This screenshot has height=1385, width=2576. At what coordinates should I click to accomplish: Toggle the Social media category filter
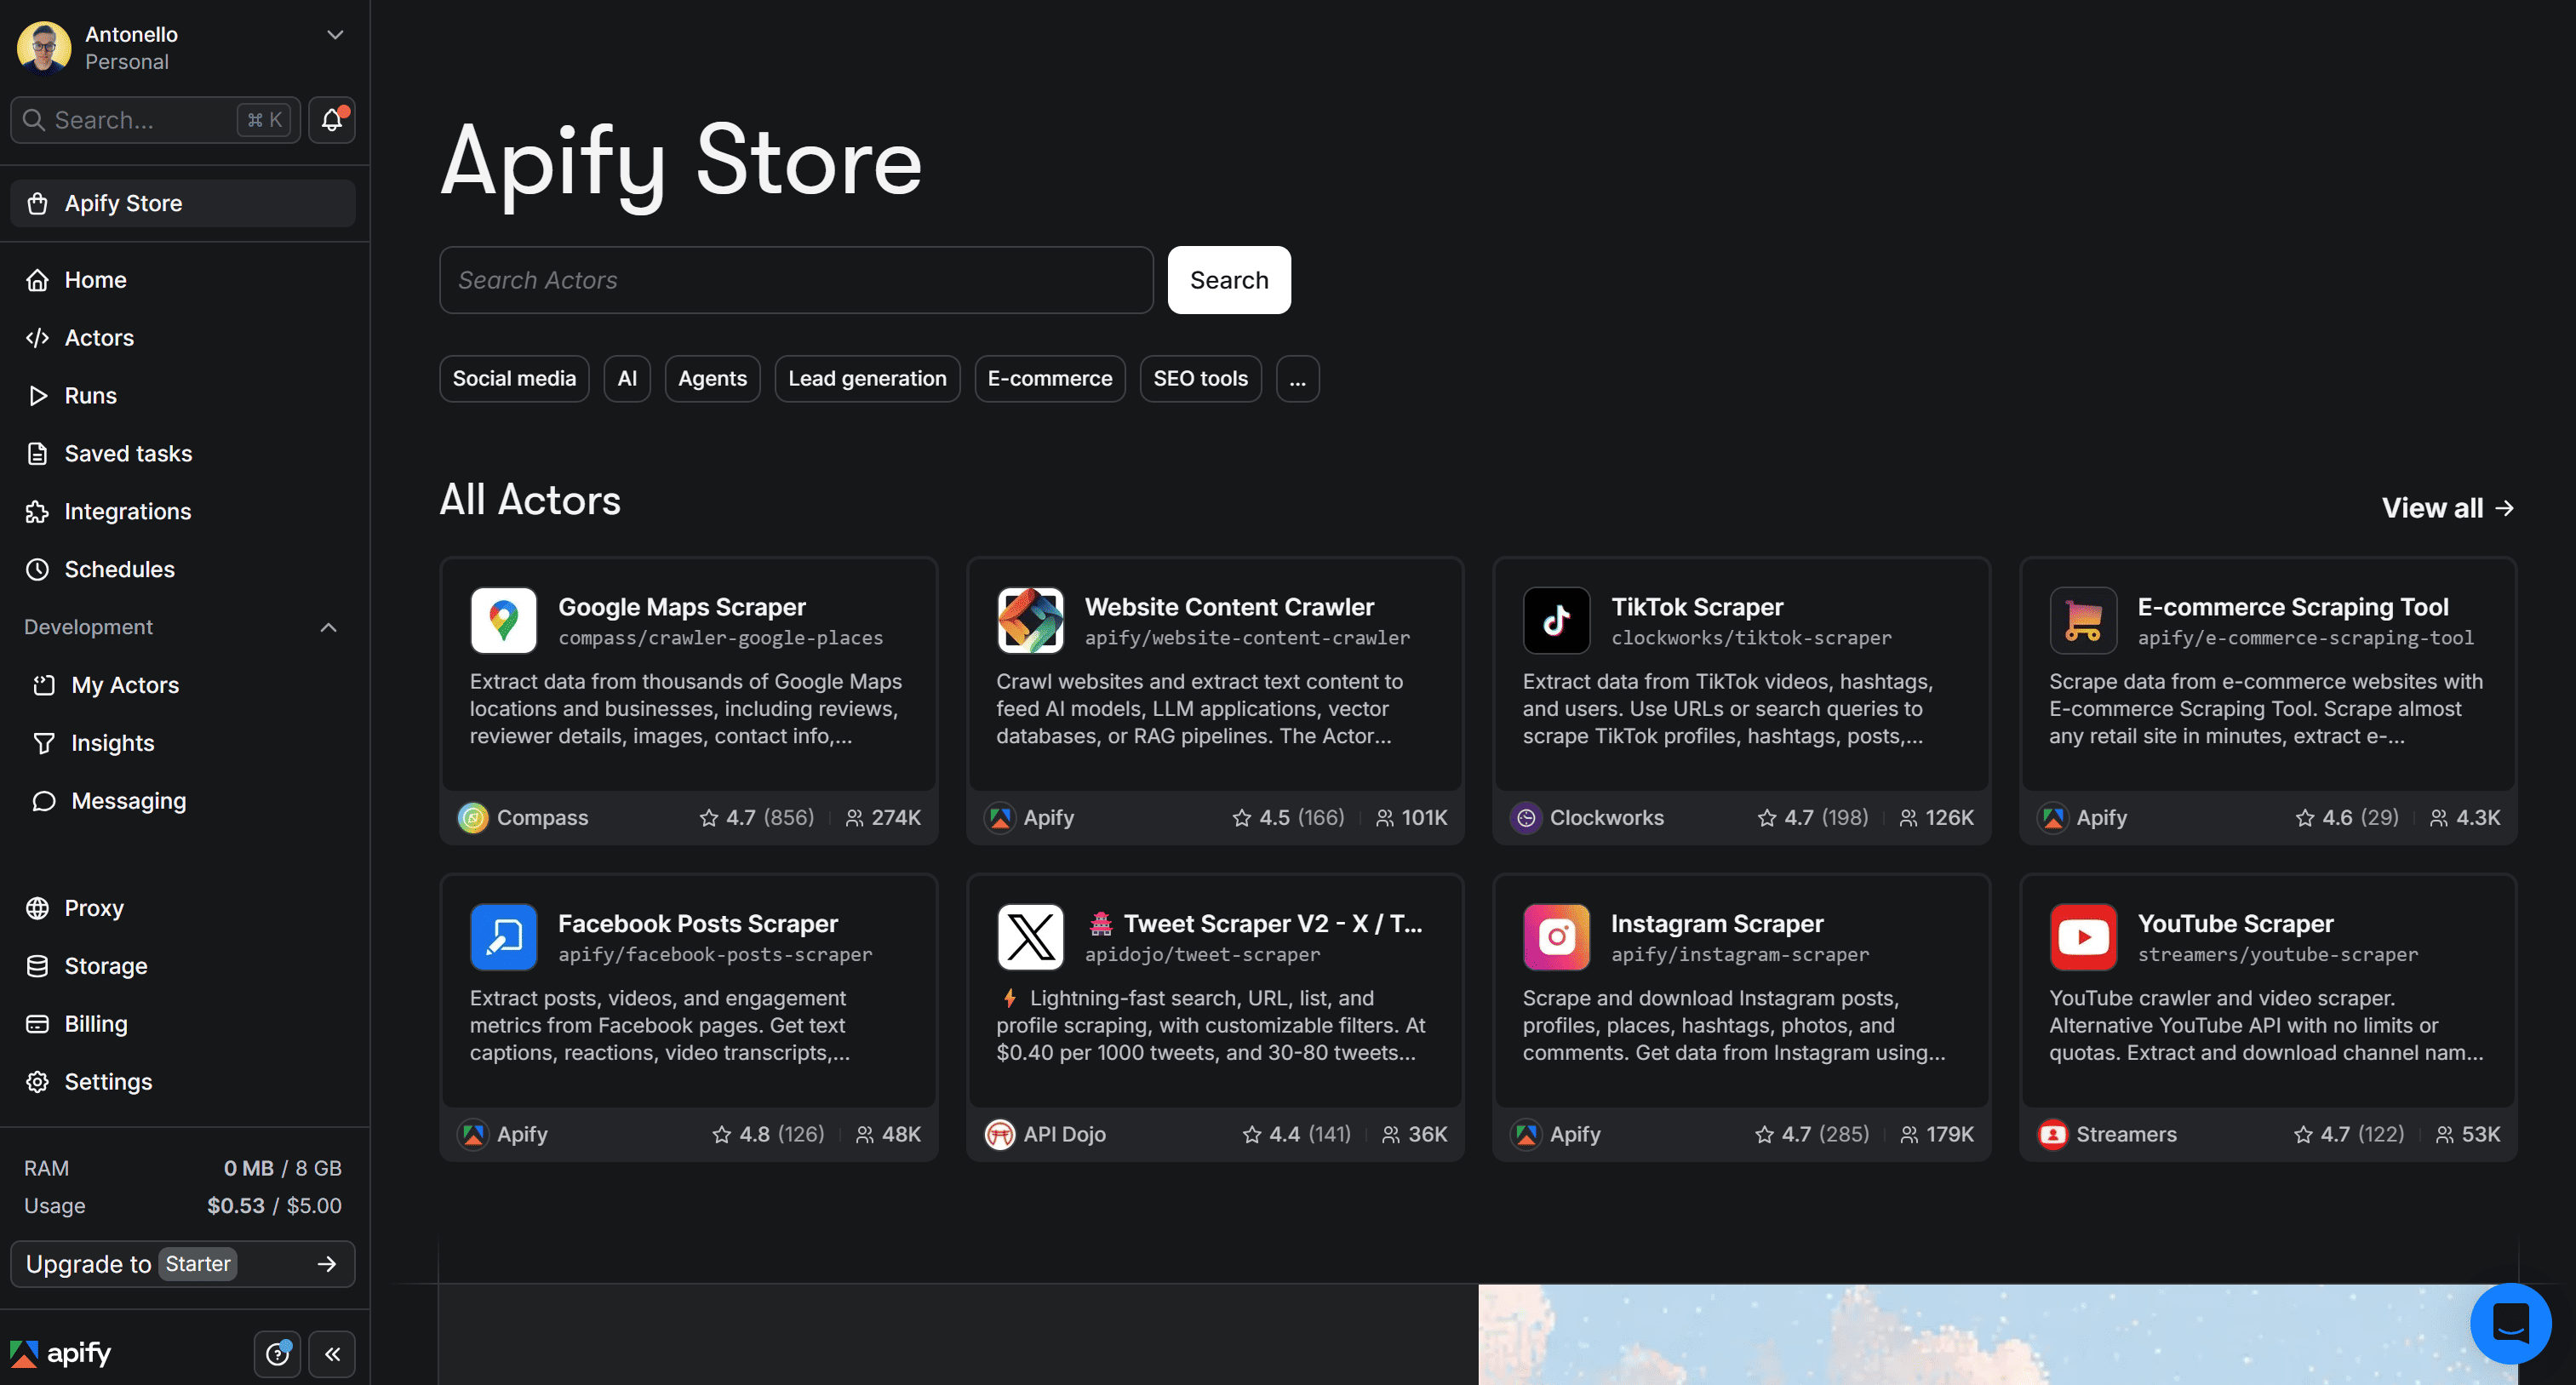pos(514,378)
